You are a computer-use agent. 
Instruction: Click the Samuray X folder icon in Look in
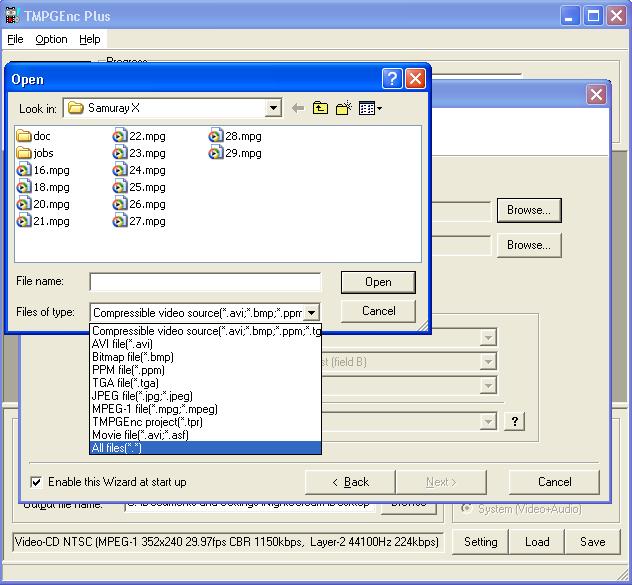click(75, 108)
